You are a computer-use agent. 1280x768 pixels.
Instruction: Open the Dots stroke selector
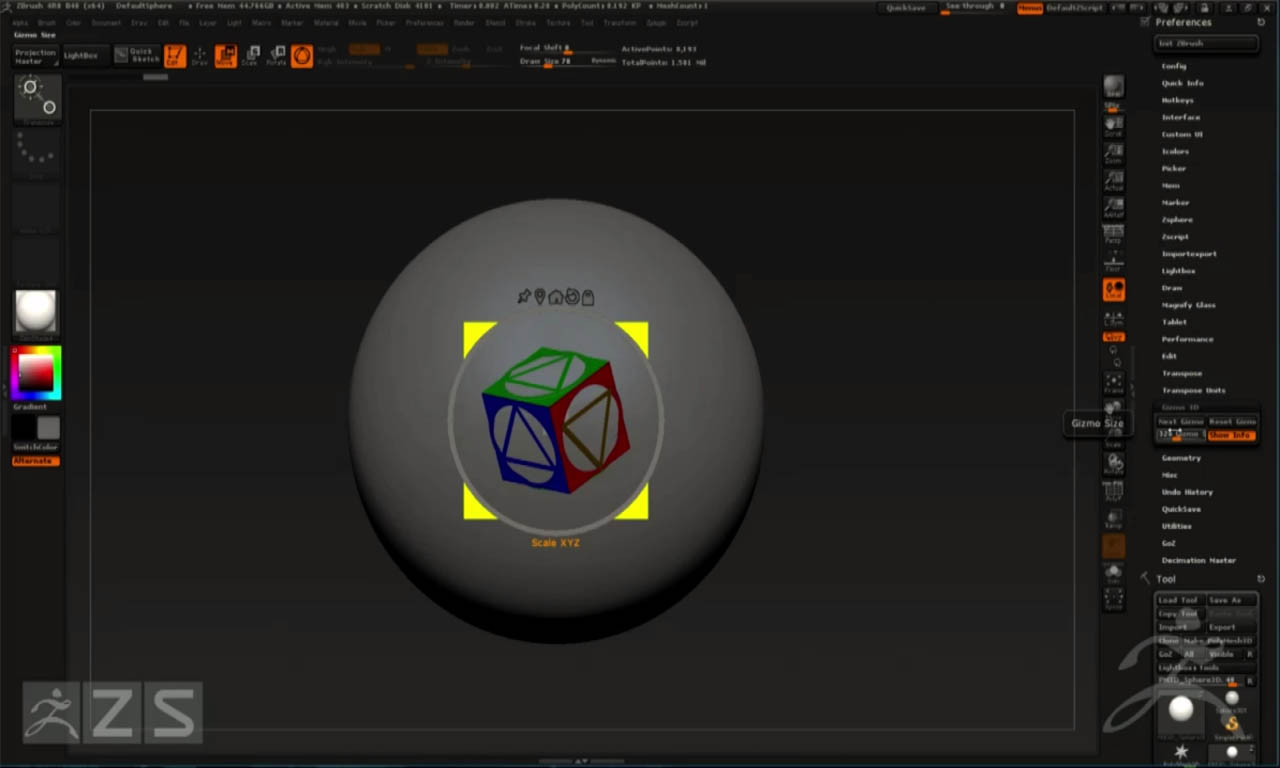click(x=38, y=154)
